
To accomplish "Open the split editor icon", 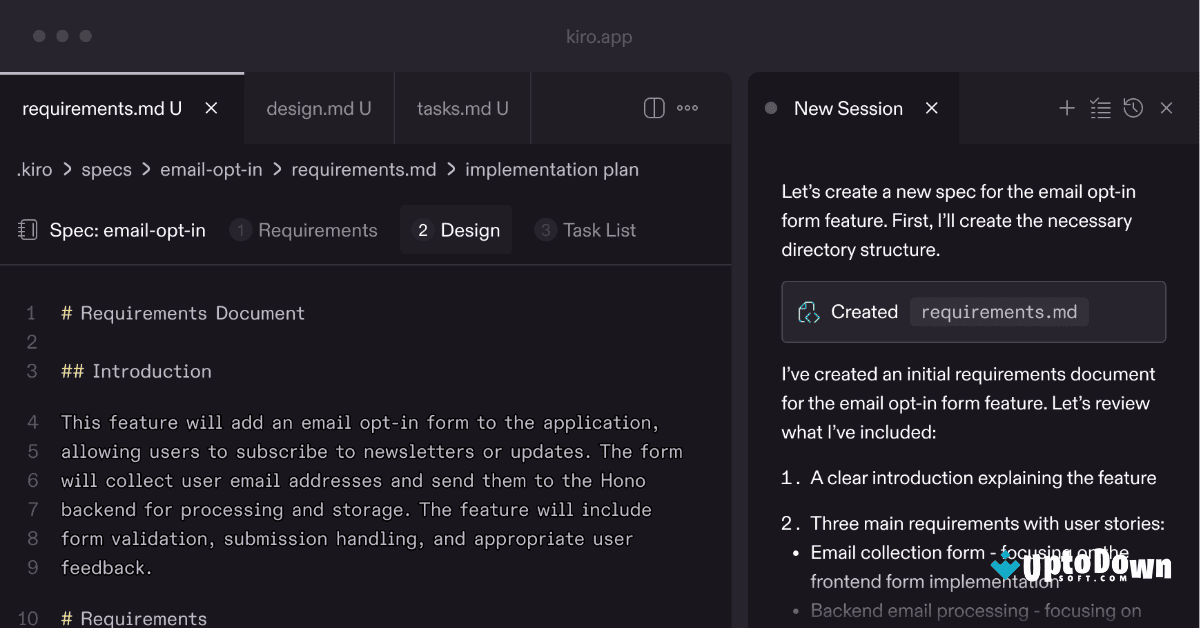I will 652,107.
